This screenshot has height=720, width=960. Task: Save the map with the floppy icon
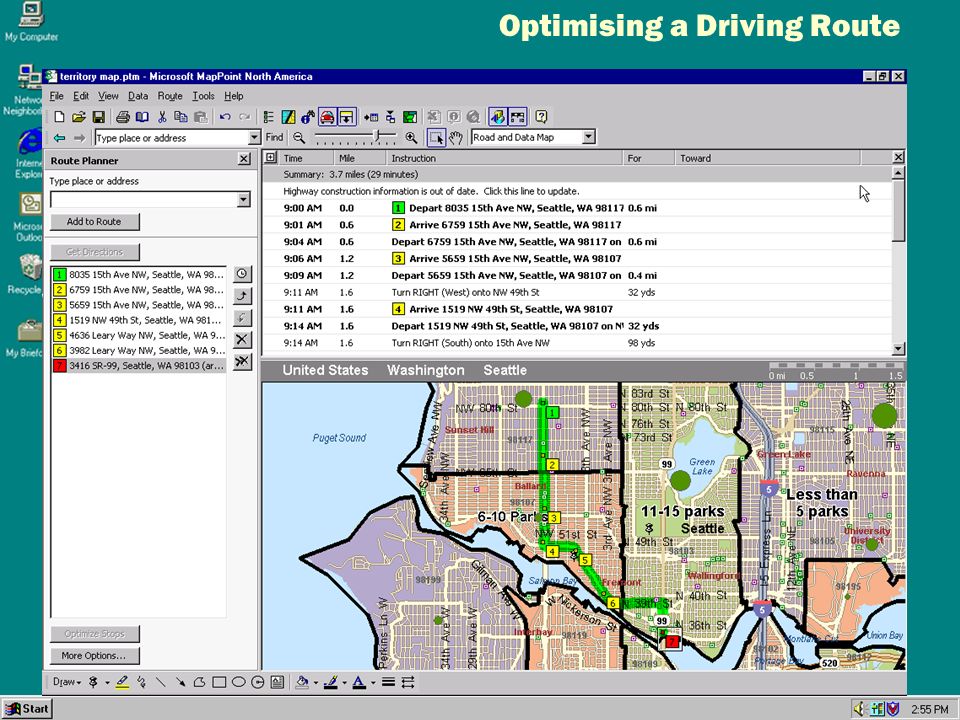point(98,117)
